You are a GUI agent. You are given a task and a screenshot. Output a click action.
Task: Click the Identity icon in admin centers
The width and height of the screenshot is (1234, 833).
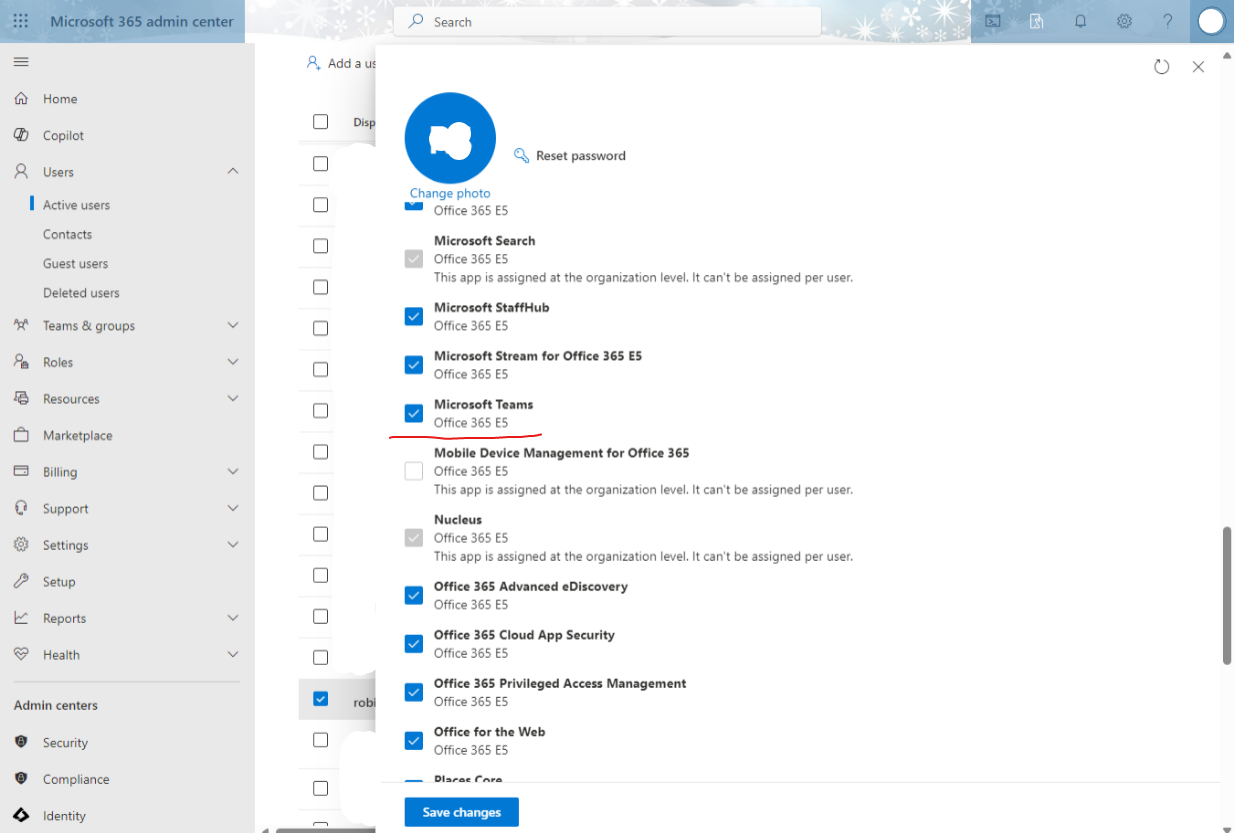click(x=21, y=816)
